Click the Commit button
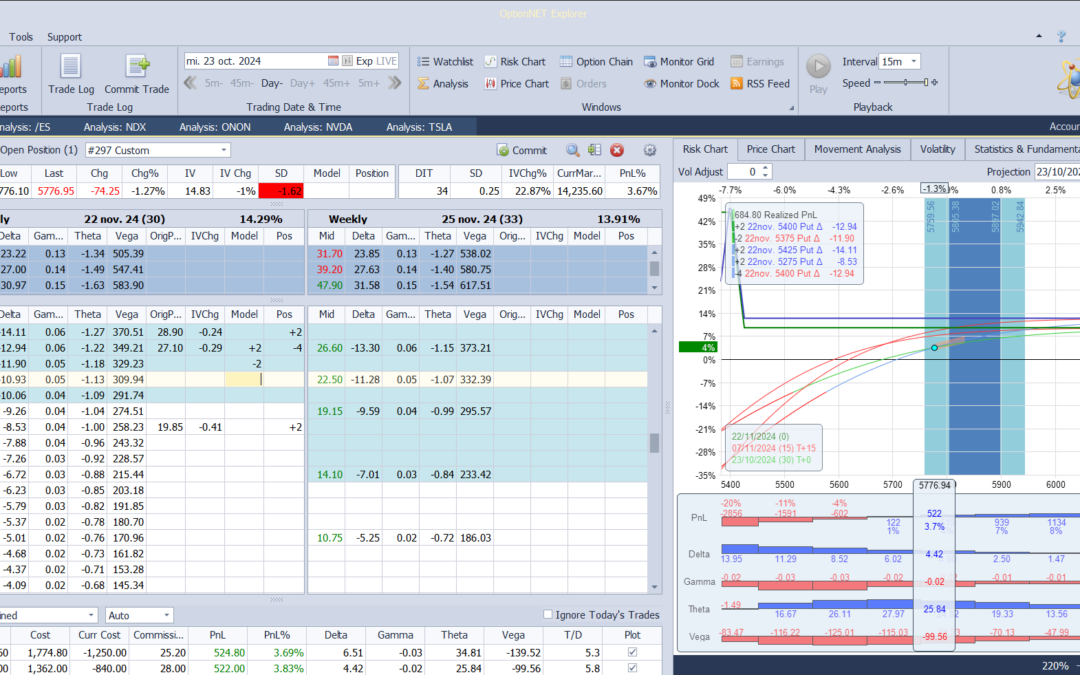 [x=521, y=150]
